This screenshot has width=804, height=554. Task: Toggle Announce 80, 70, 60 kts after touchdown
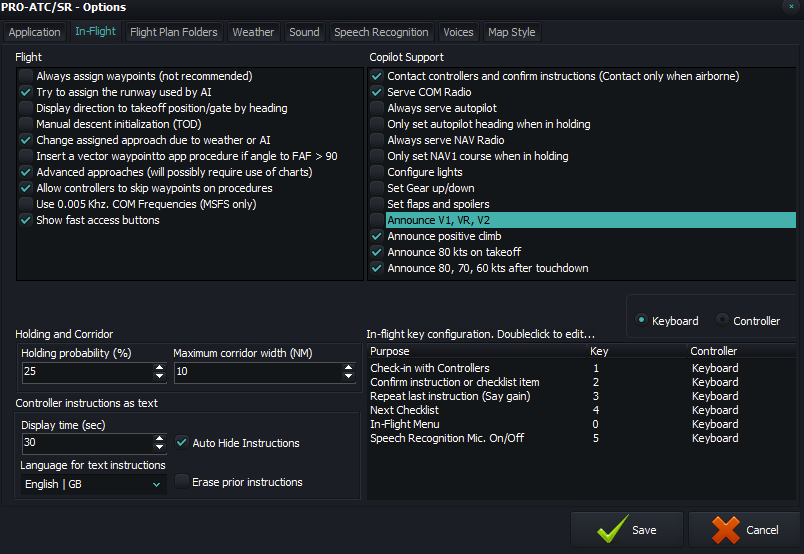377,268
